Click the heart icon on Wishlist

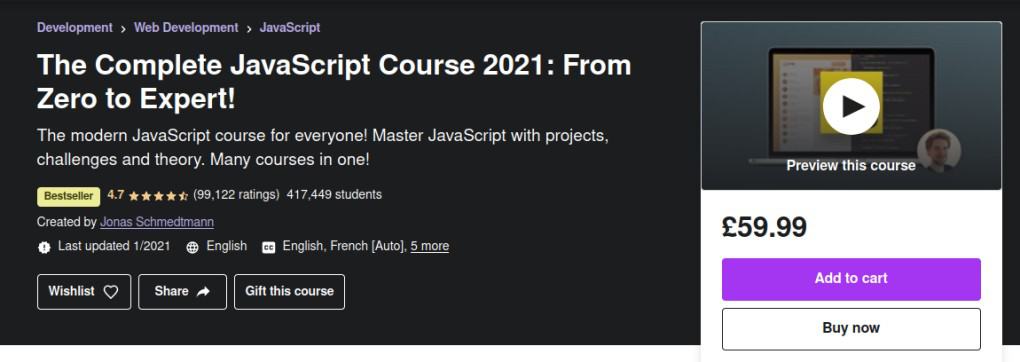(x=111, y=292)
